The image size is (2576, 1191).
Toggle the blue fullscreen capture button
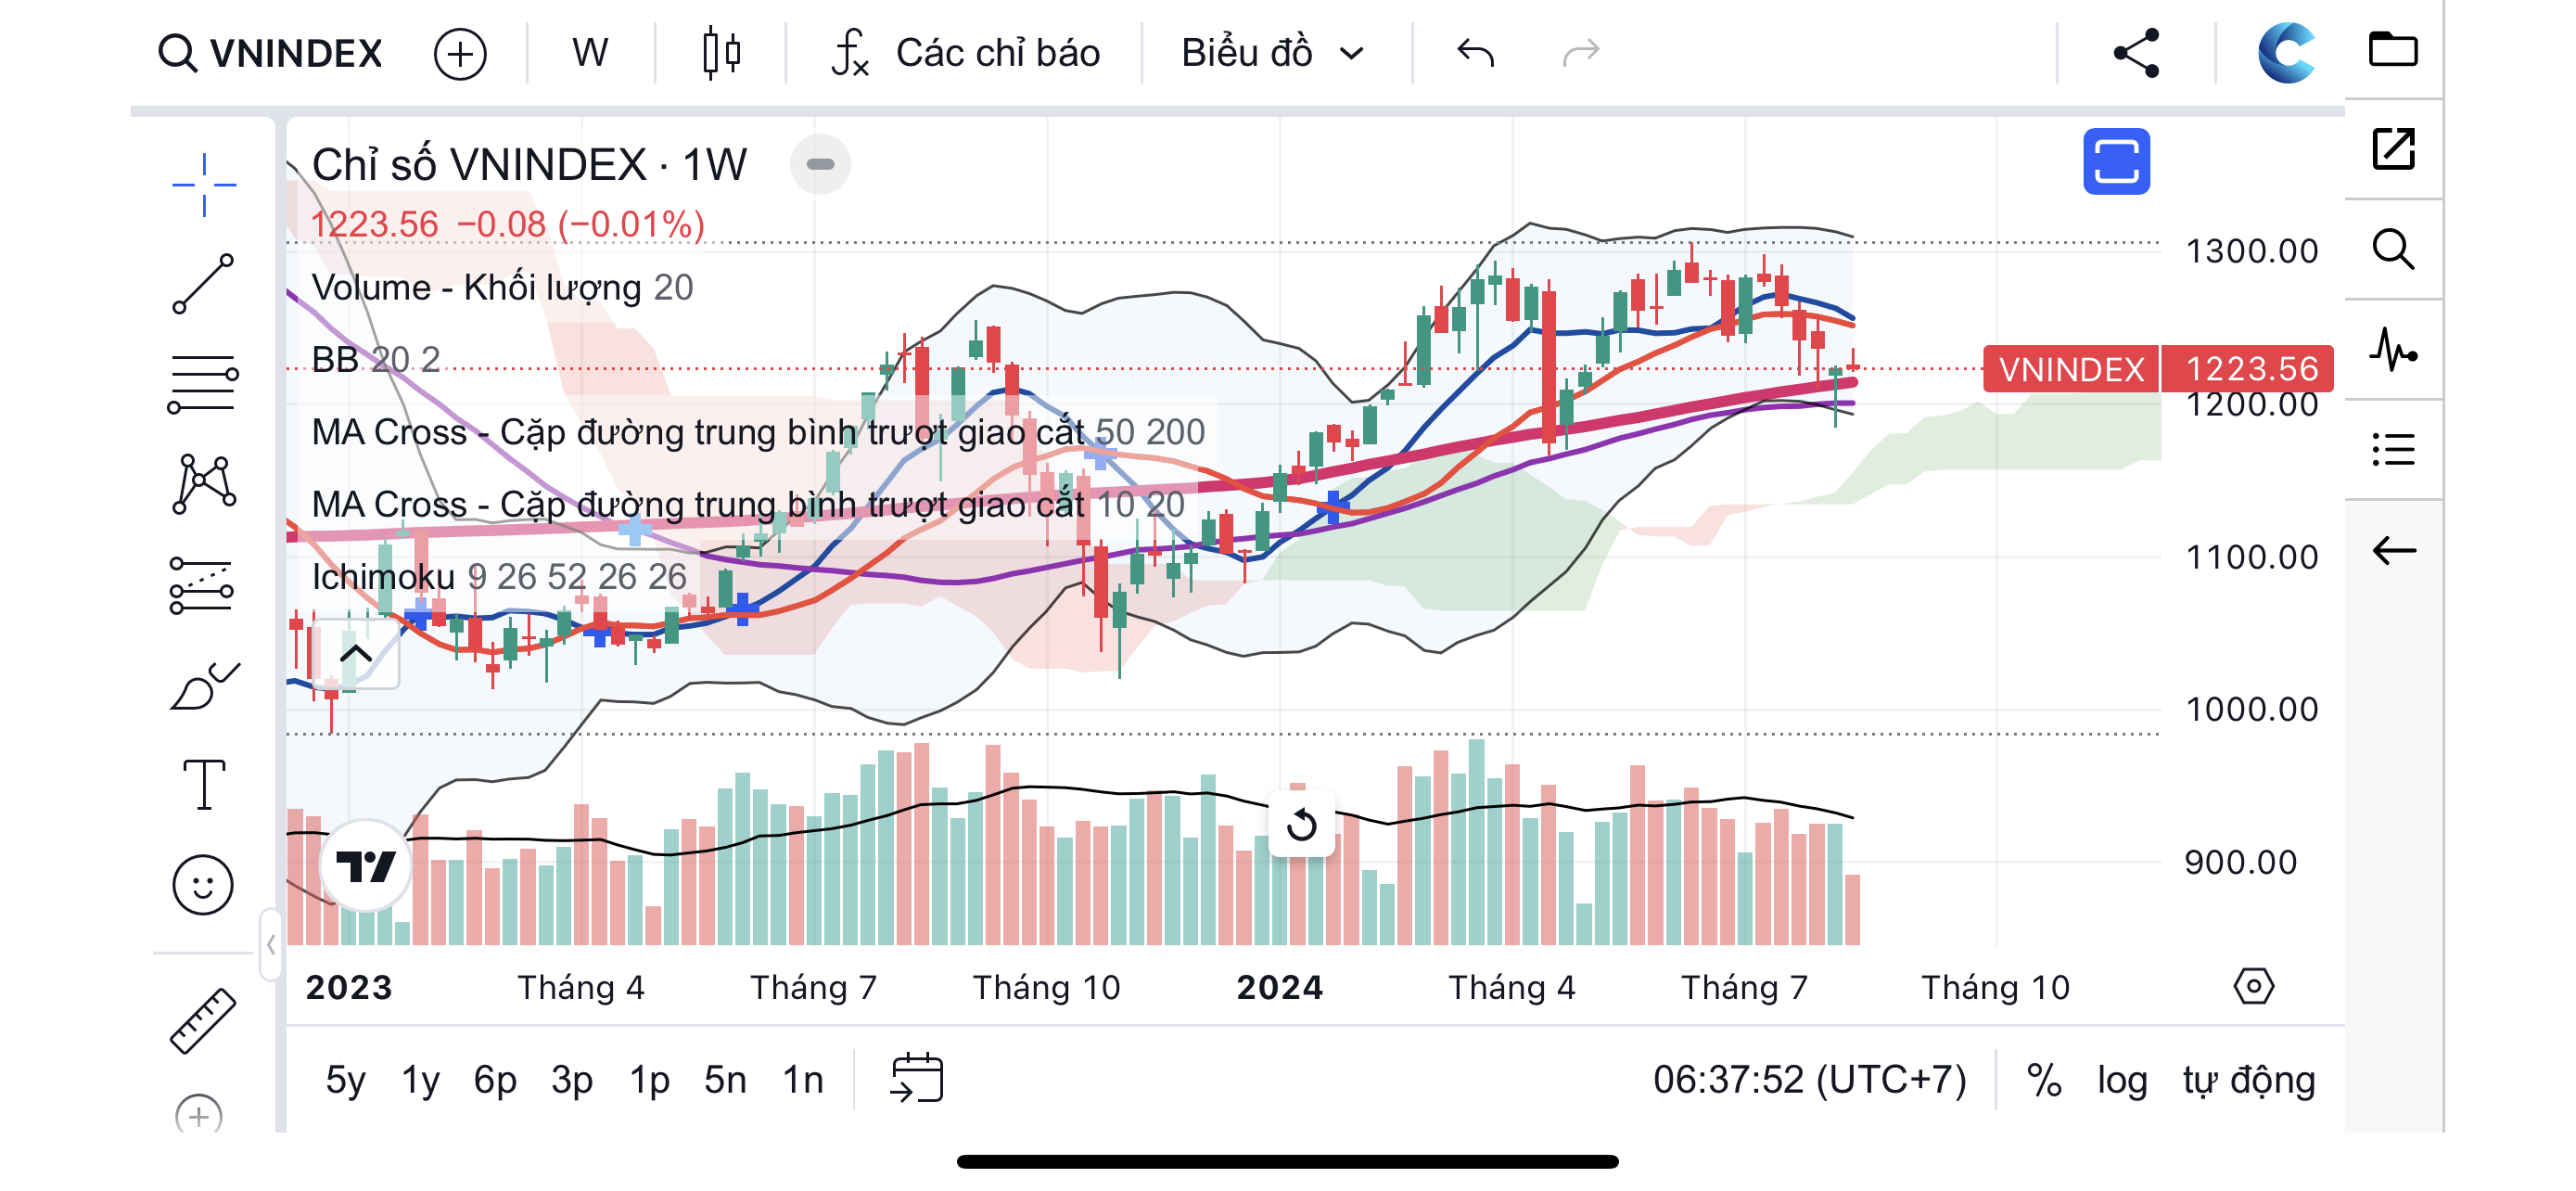(2116, 161)
